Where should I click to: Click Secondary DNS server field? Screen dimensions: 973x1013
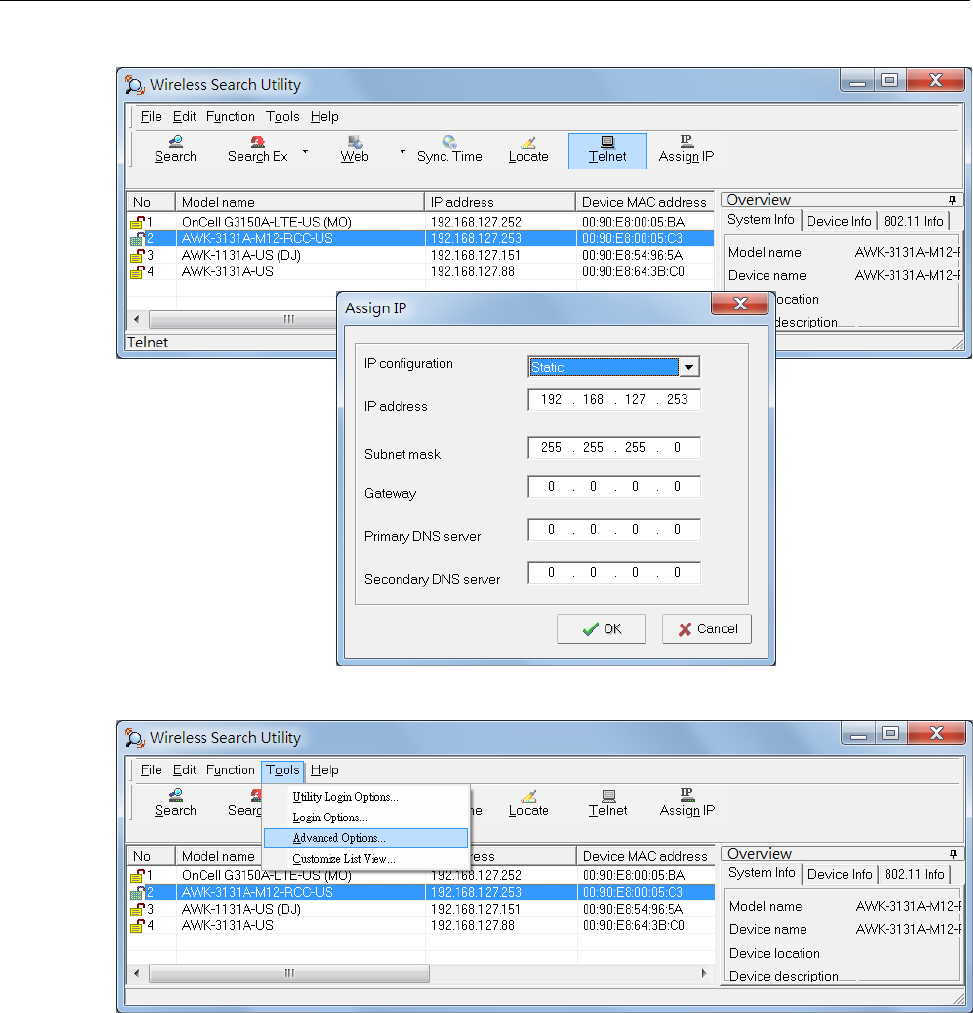(614, 572)
